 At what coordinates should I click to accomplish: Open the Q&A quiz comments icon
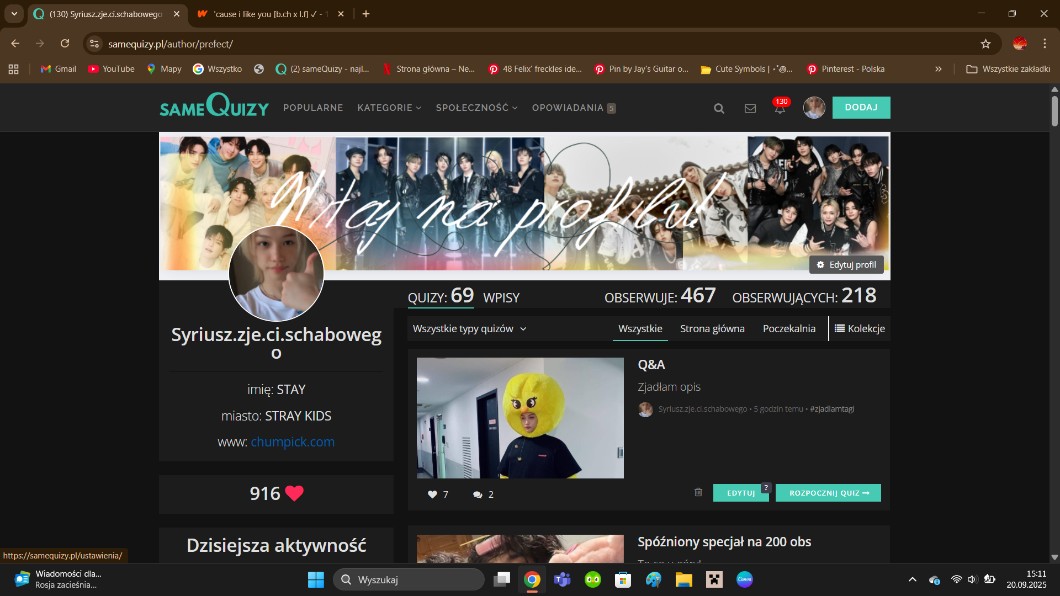tap(477, 494)
